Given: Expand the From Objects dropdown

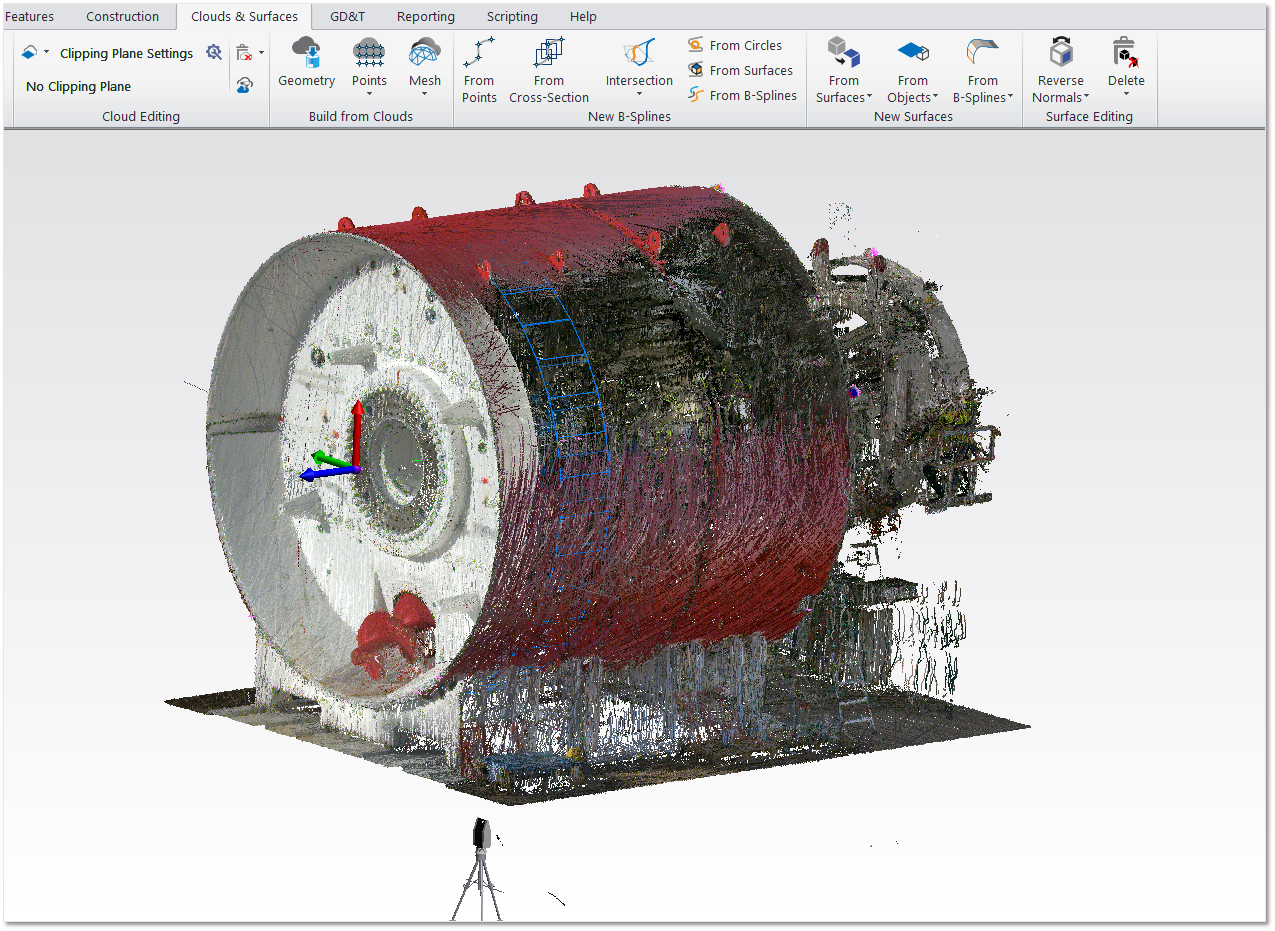Looking at the screenshot, I should coord(936,98).
